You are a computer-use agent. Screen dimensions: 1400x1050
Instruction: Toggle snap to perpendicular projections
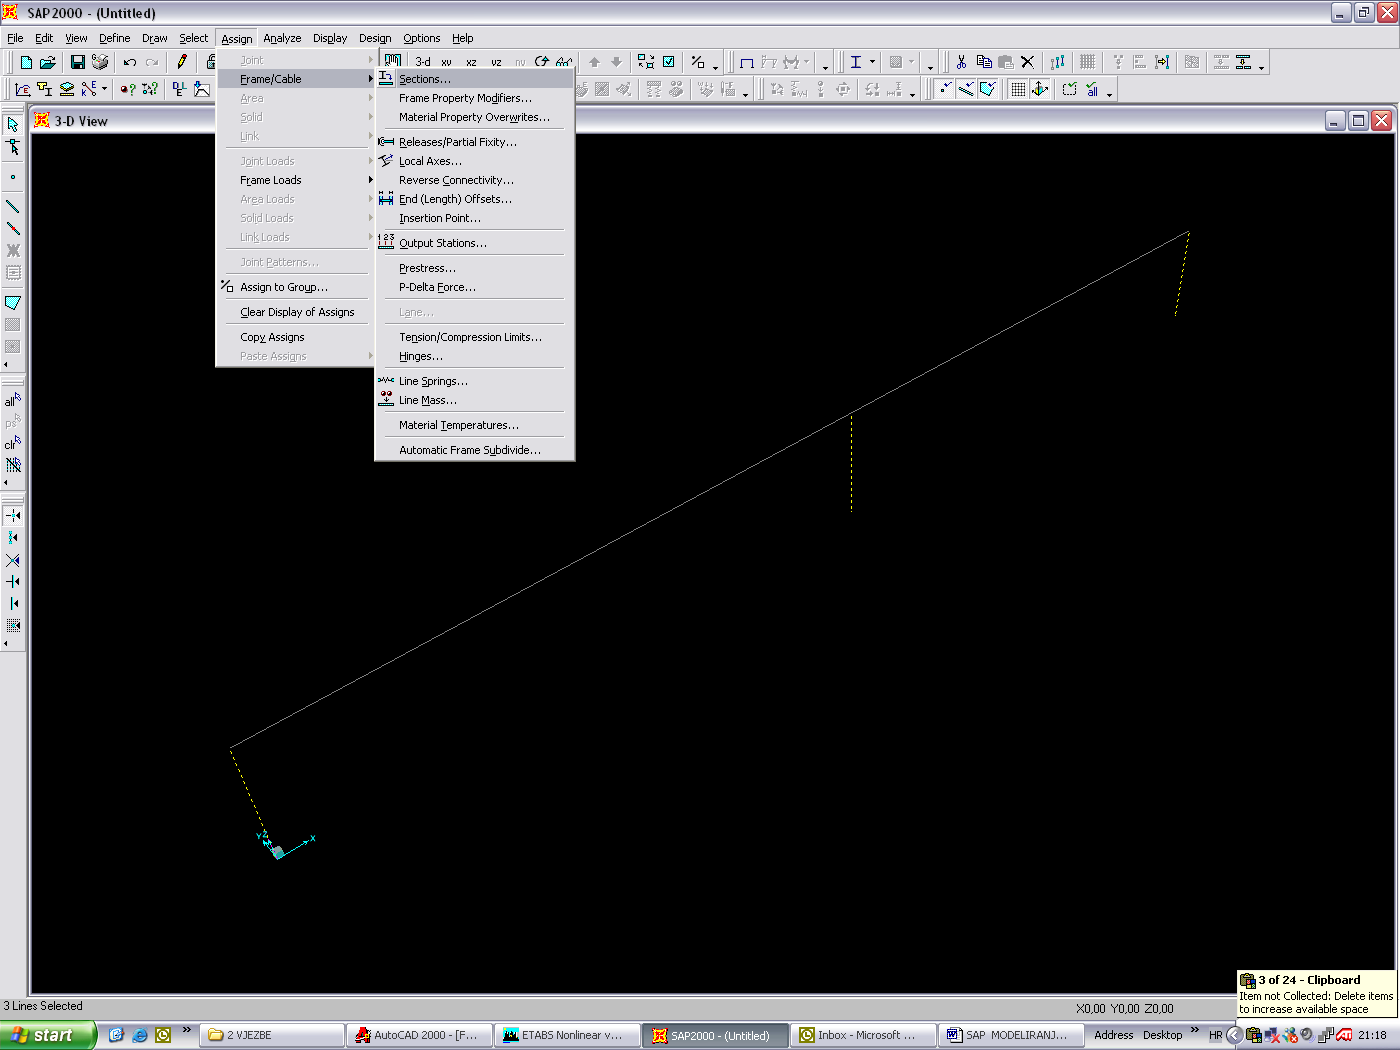[13, 581]
